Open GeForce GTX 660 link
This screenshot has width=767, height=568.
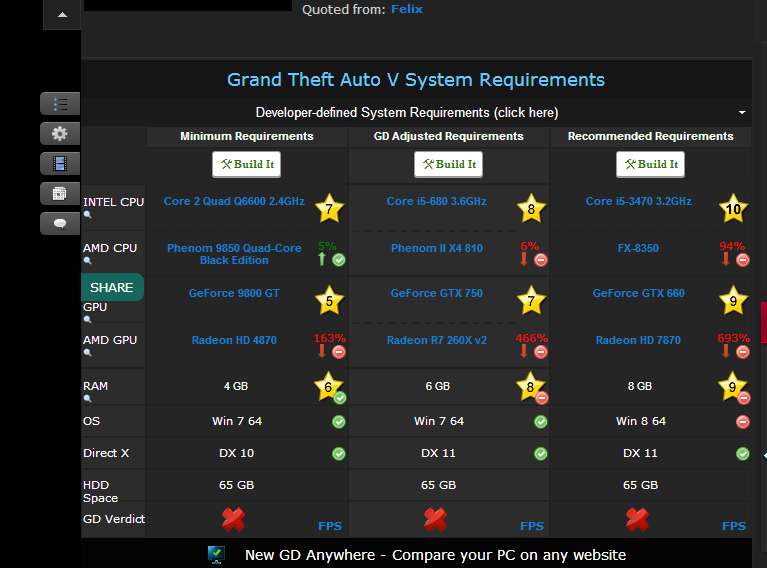point(639,293)
